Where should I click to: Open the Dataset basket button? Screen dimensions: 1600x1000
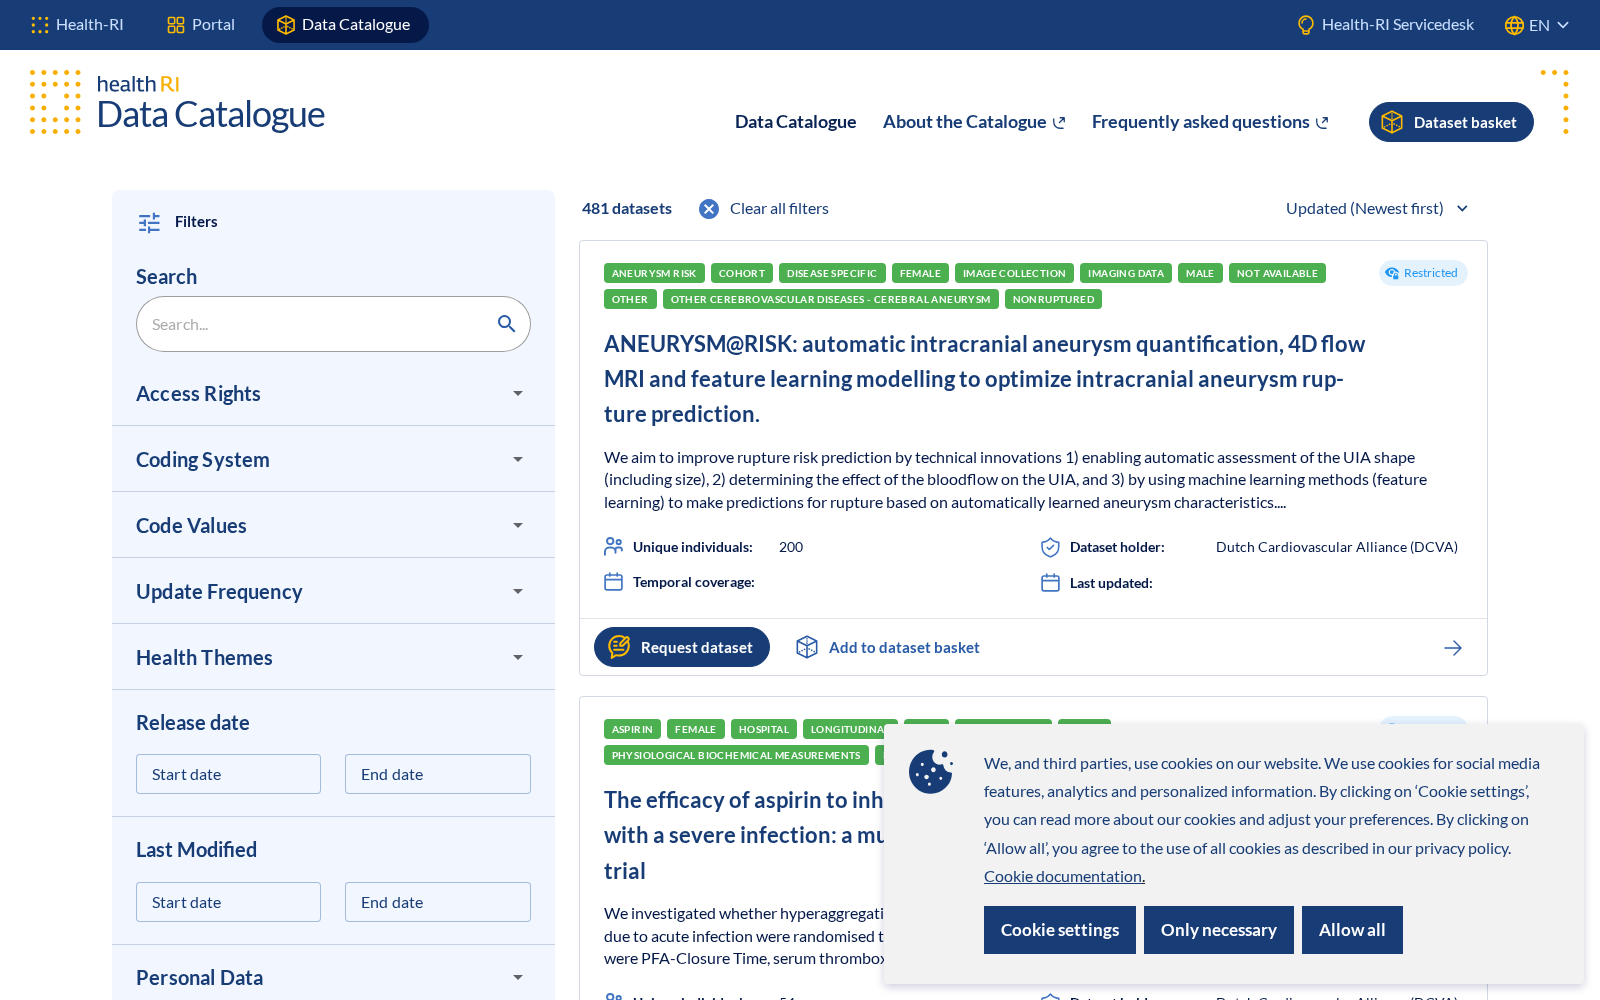click(1451, 122)
